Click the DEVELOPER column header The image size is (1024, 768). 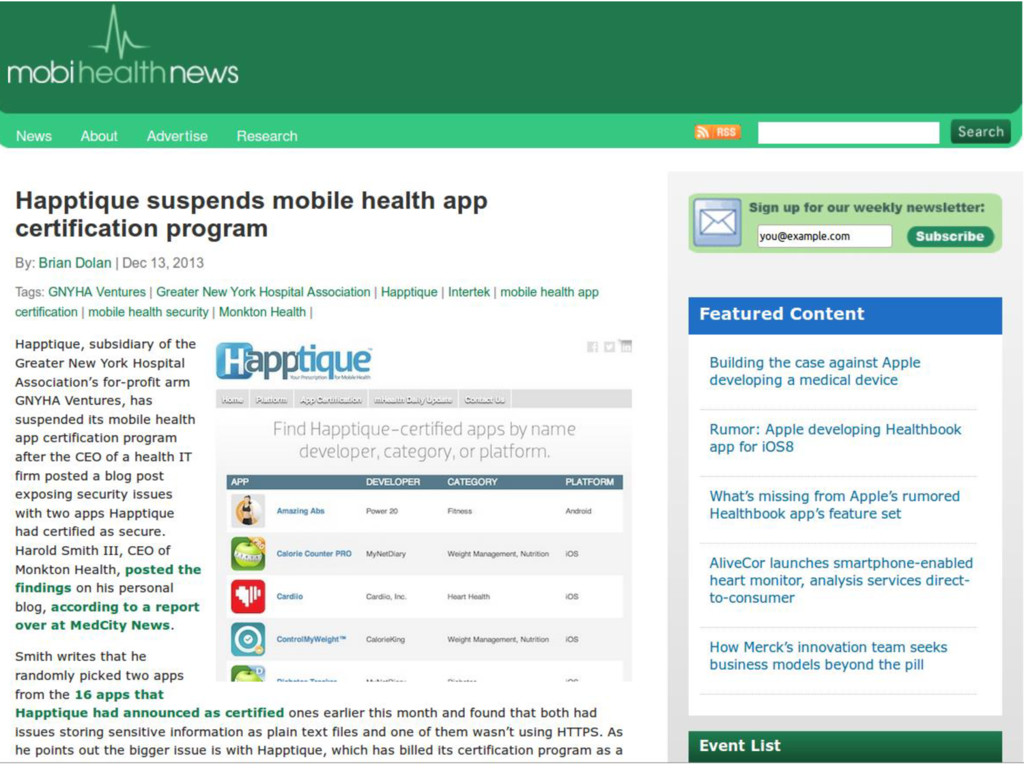tap(393, 482)
